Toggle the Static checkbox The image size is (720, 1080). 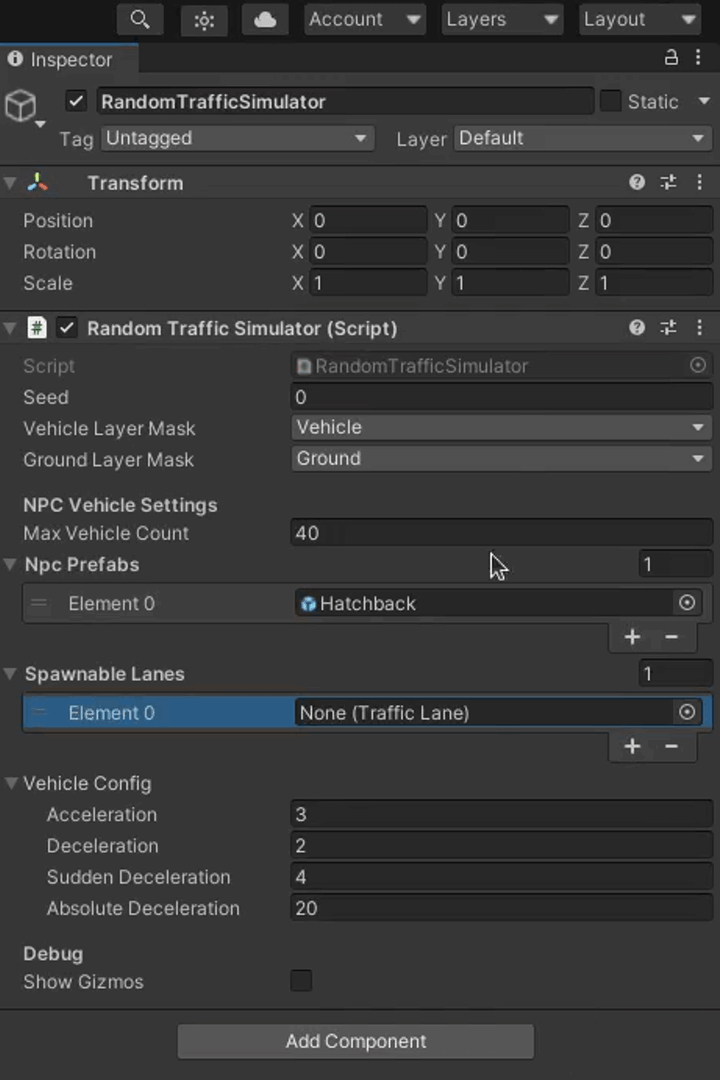pyautogui.click(x=610, y=101)
